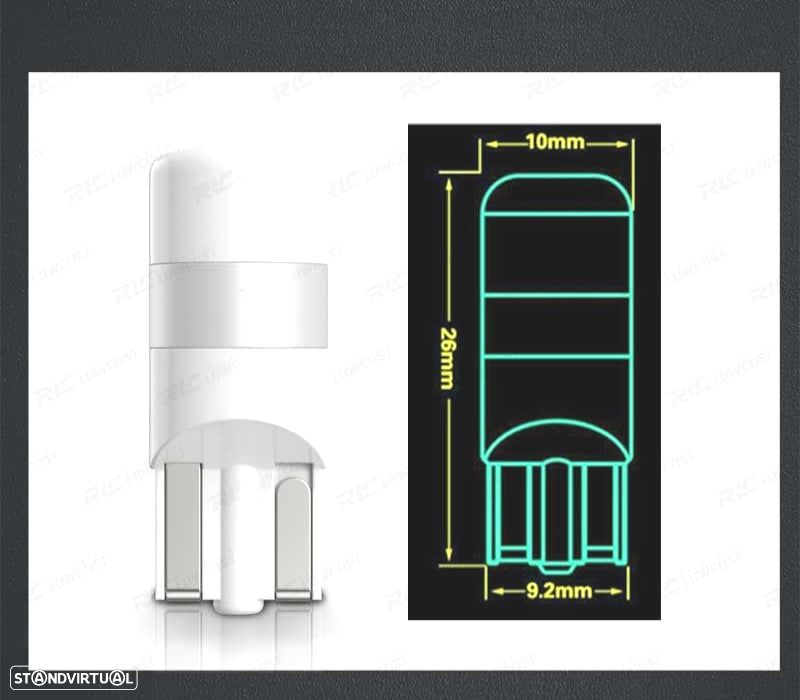Click the right metal contact of bulb
Image resolution: width=800 pixels, height=700 pixels.
pyautogui.click(x=293, y=538)
